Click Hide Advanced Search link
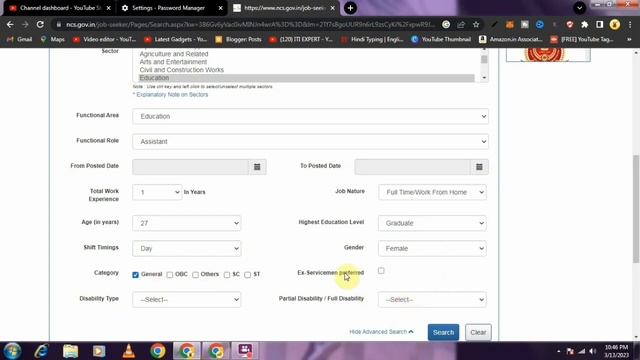This screenshot has height=360, width=640. click(x=381, y=332)
